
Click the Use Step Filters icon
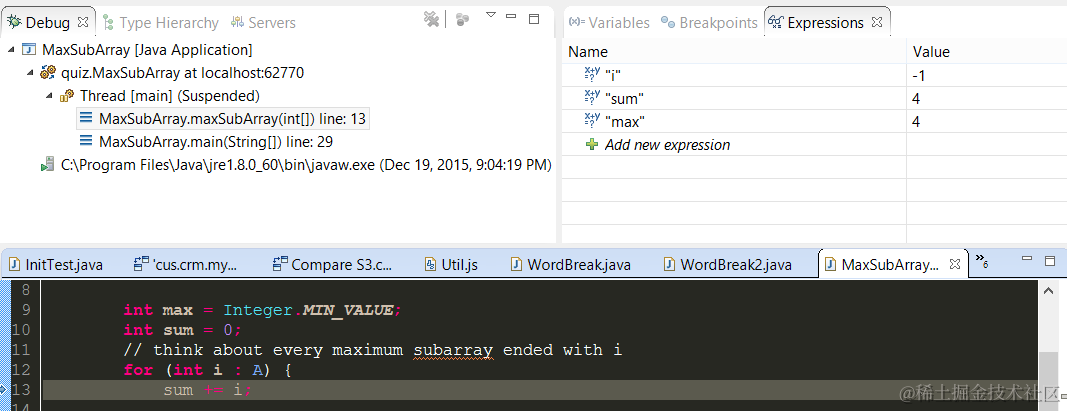[463, 19]
